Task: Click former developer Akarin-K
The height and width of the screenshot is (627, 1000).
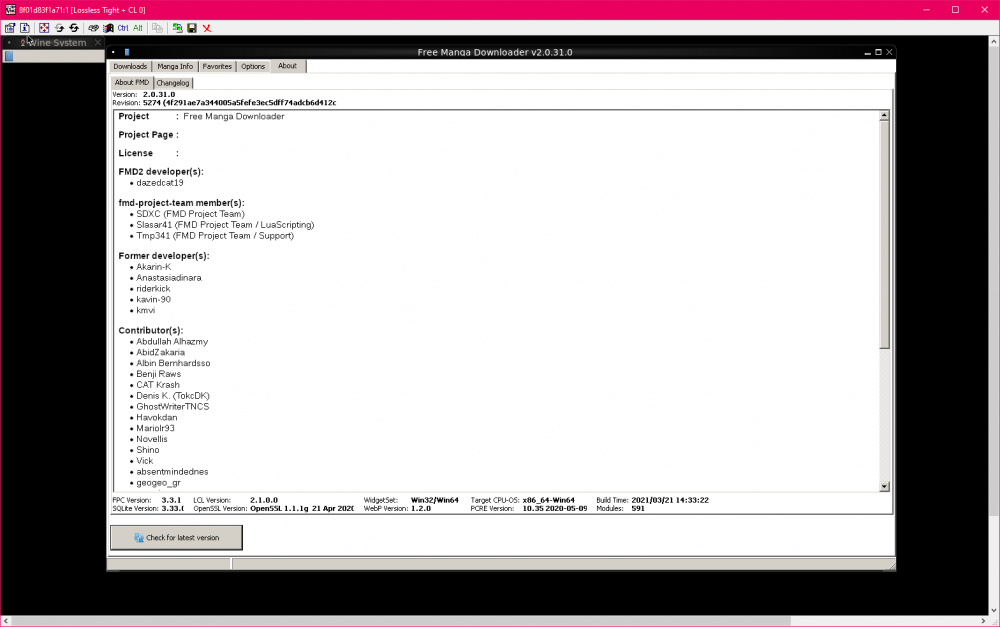Action: 153,267
